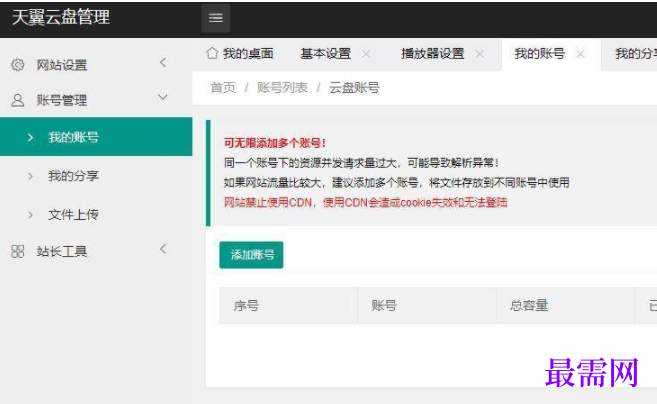Click the red notice 可无限添加多个账号!
The image size is (657, 404).
(275, 143)
